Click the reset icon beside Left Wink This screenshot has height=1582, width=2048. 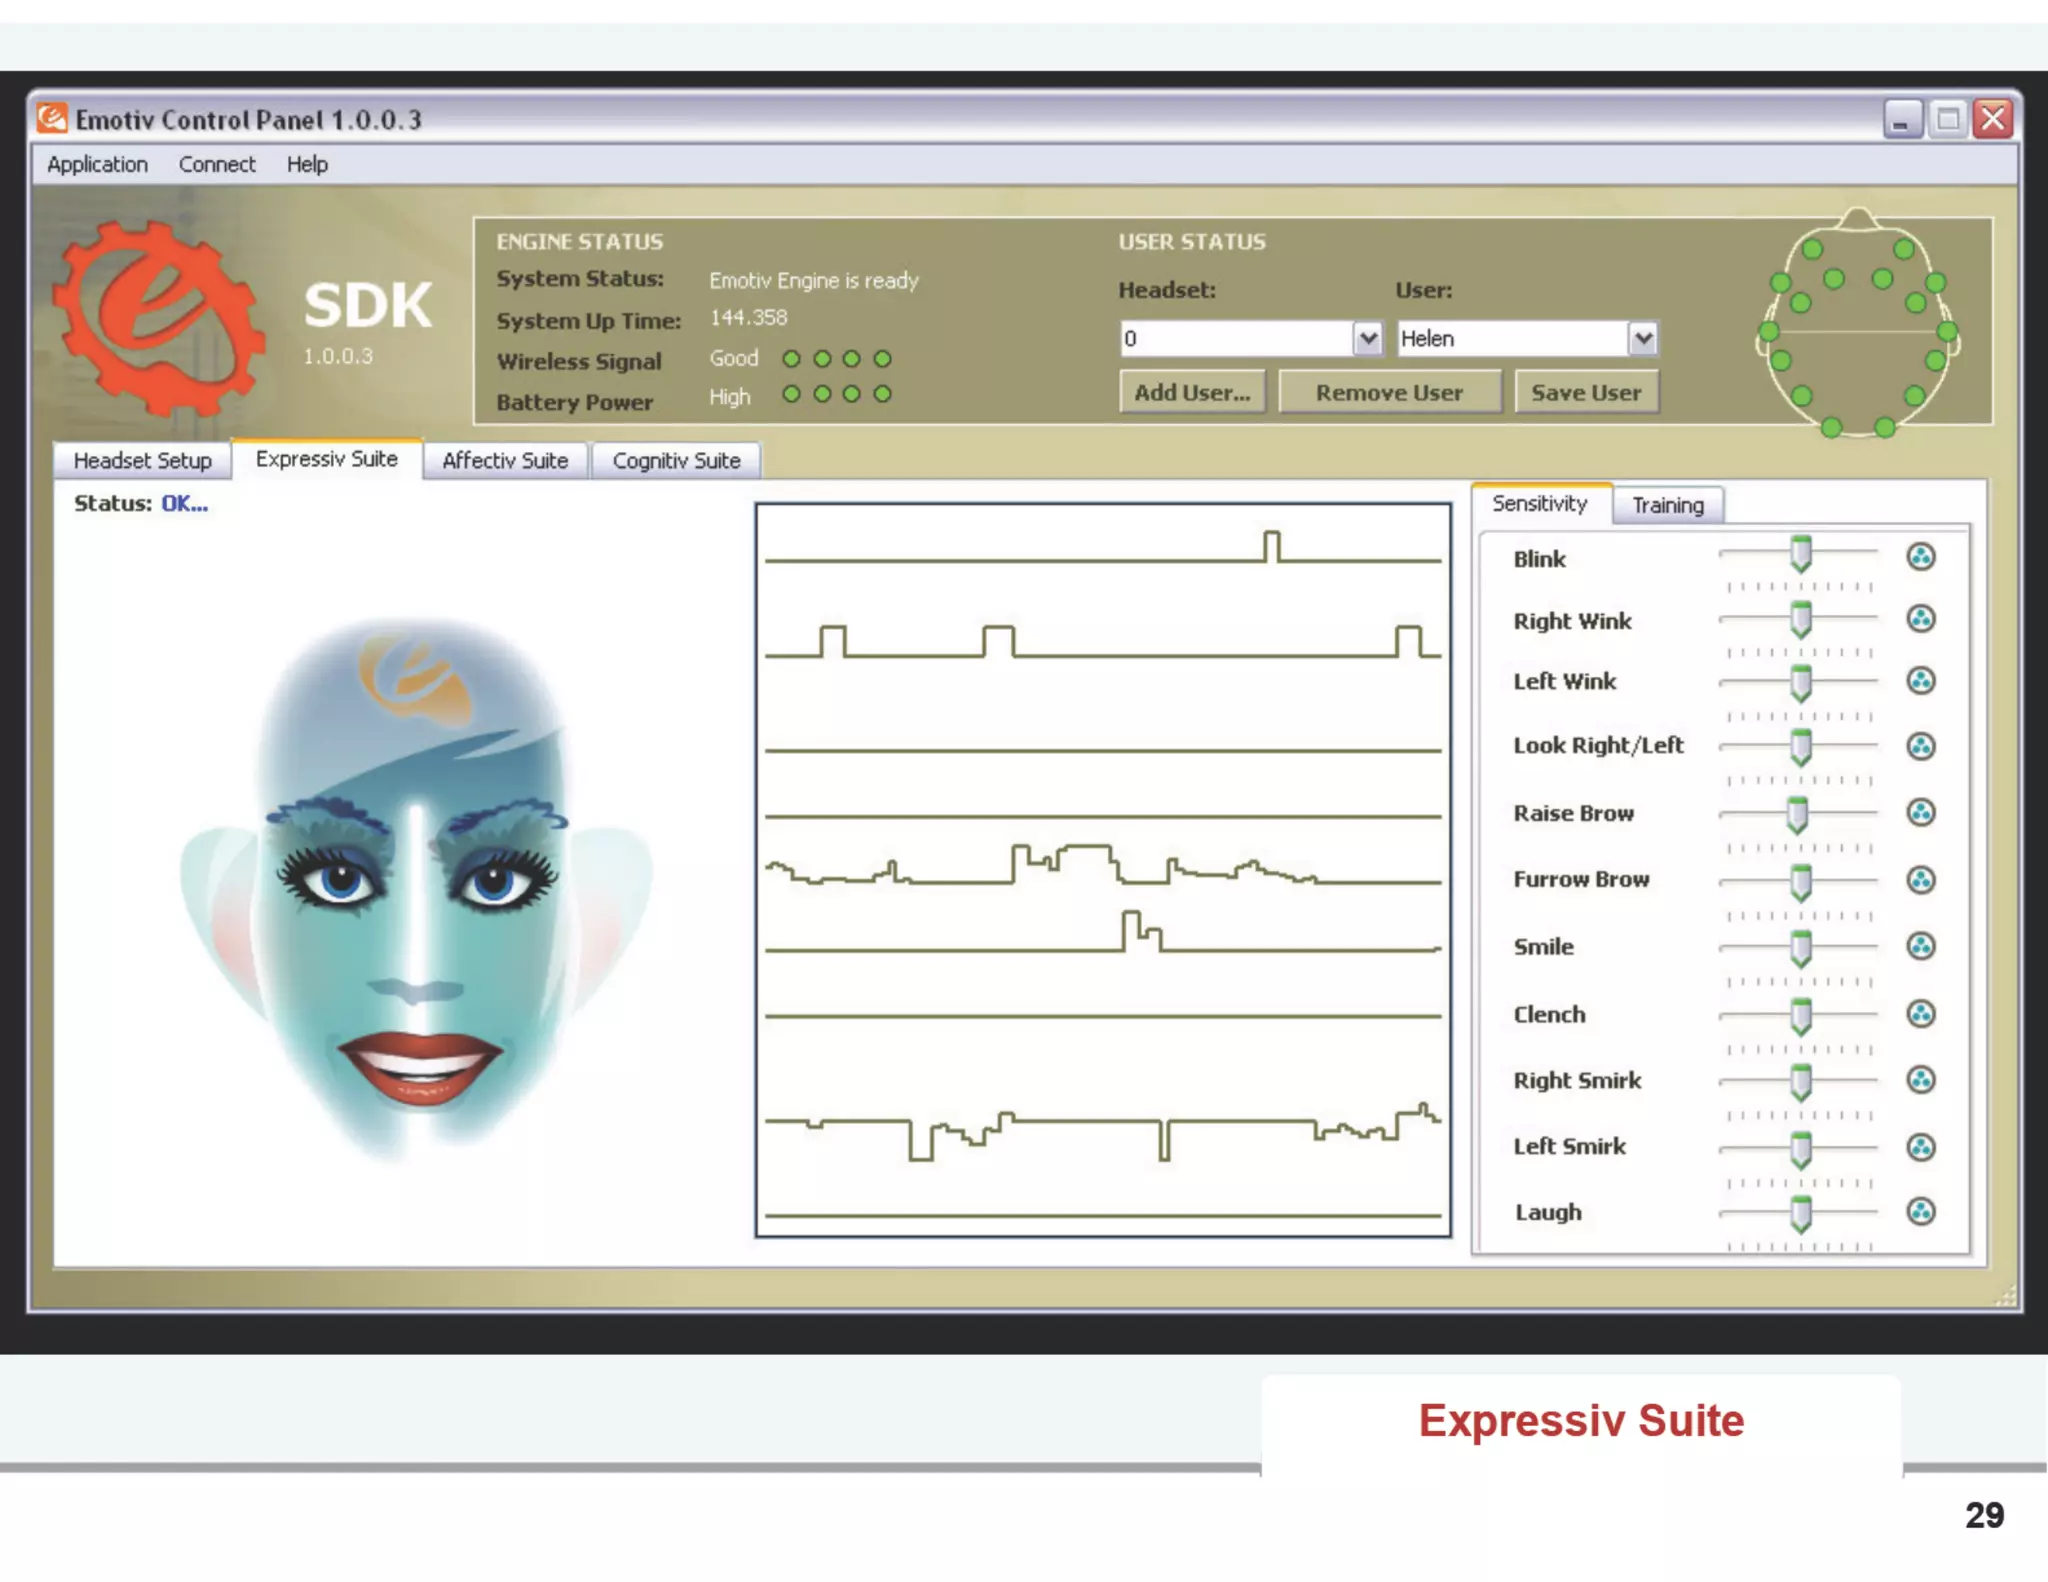click(1920, 681)
